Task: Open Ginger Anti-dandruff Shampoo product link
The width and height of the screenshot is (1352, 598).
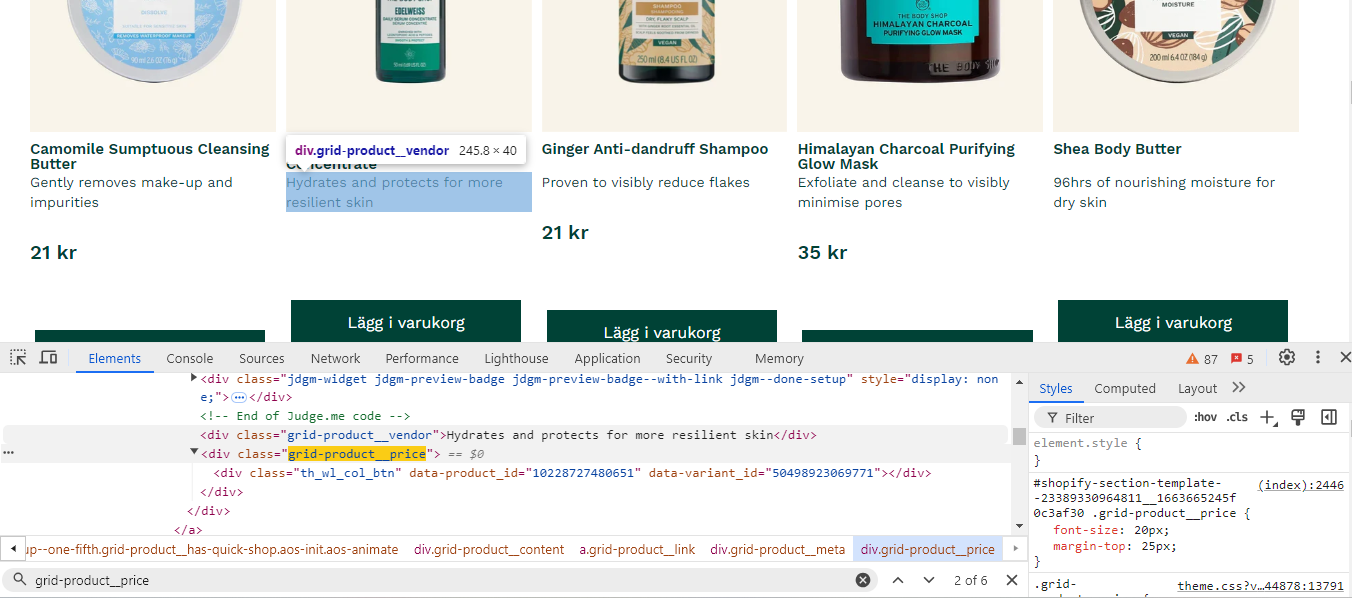Action: tap(655, 149)
